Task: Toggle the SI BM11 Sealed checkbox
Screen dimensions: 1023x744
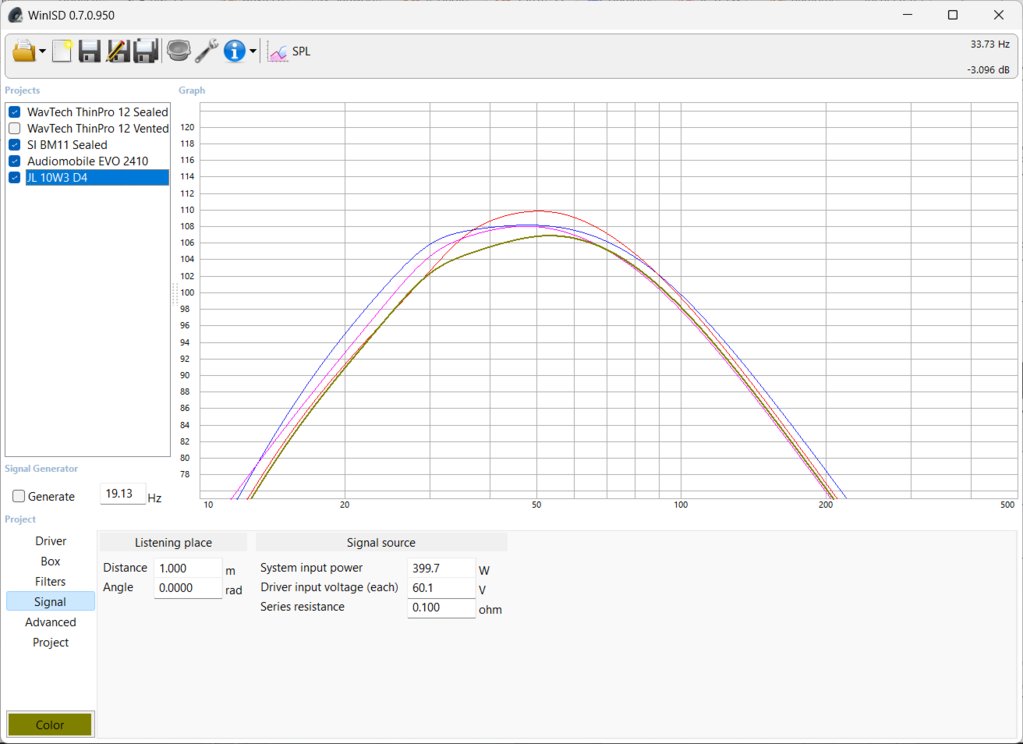Action: pyautogui.click(x=15, y=145)
